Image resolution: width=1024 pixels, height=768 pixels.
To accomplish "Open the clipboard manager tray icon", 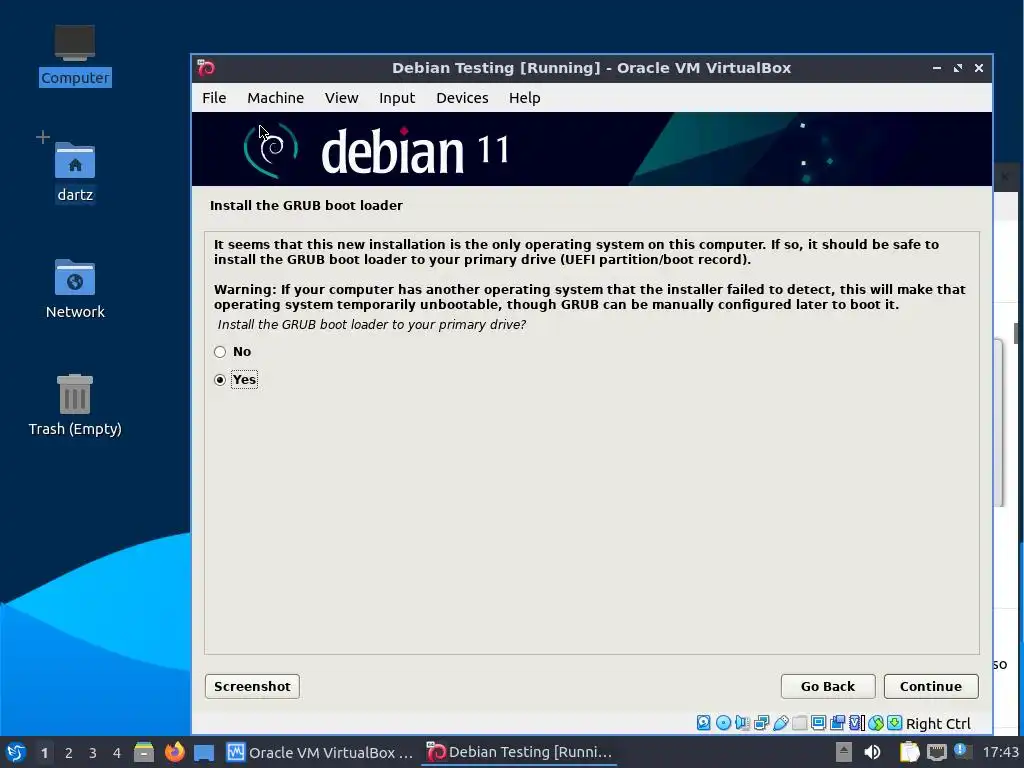I will 909,752.
